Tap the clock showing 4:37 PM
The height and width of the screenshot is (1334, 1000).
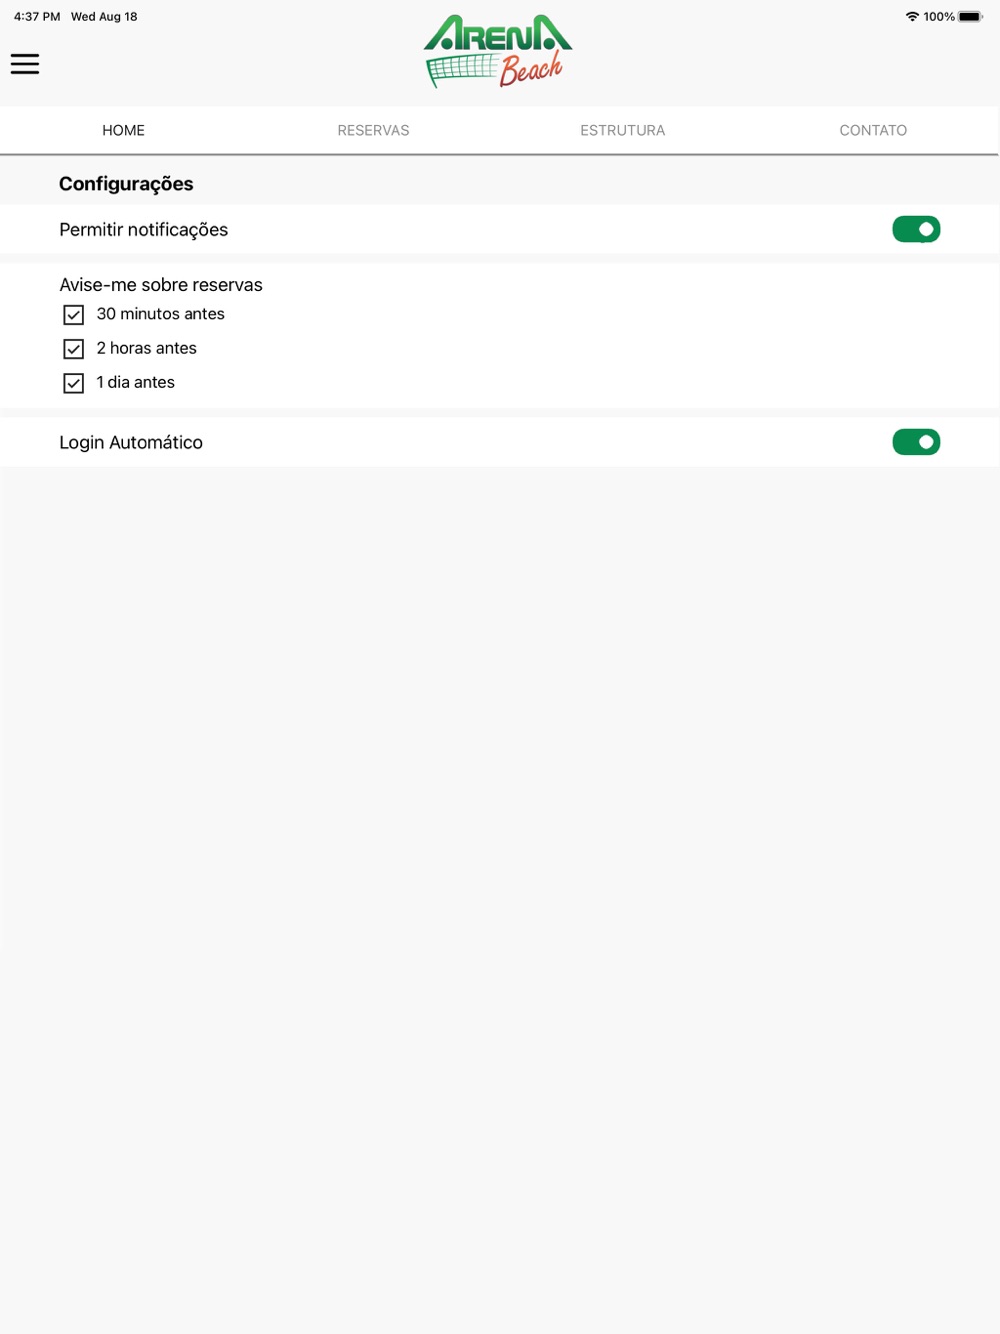37,17
